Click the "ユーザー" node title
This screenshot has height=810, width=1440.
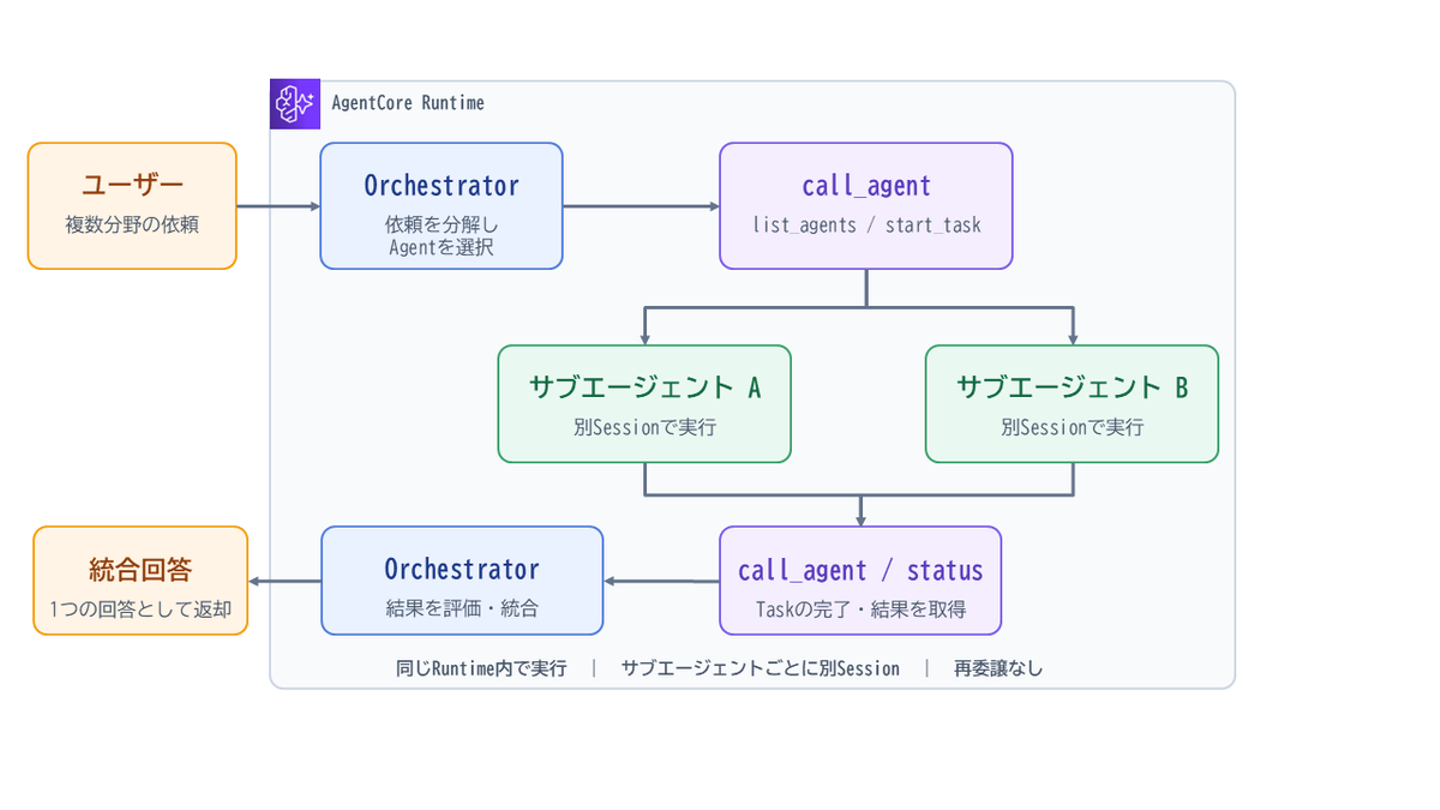(x=132, y=185)
